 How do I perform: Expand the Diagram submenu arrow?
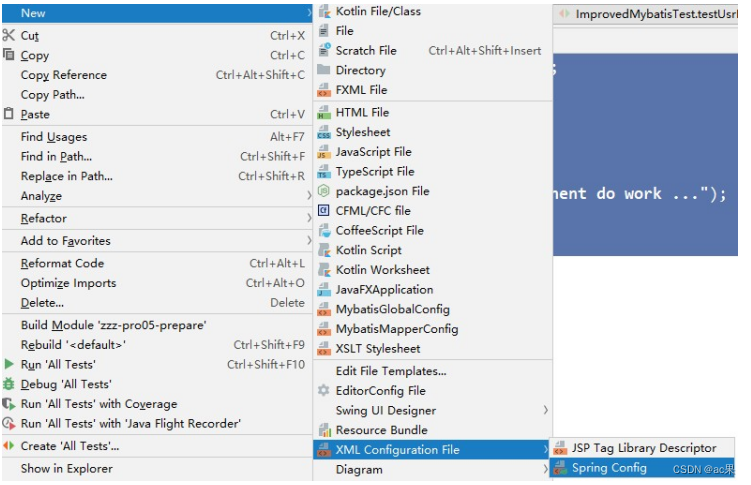(x=546, y=469)
